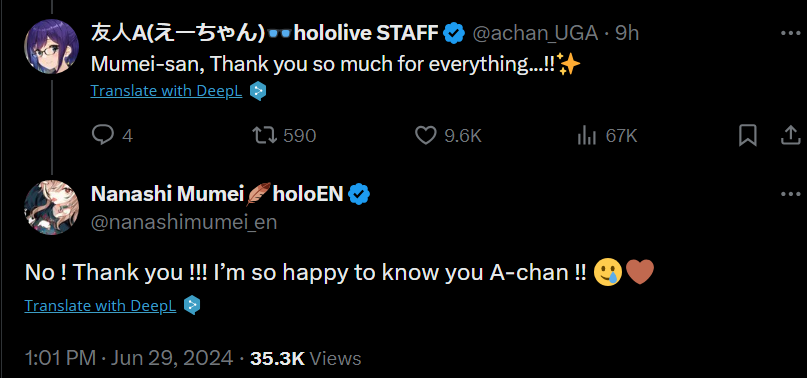Viewport: 807px width, 378px height.
Task: Click the reply icon on A-chan's tweet
Action: coord(102,135)
